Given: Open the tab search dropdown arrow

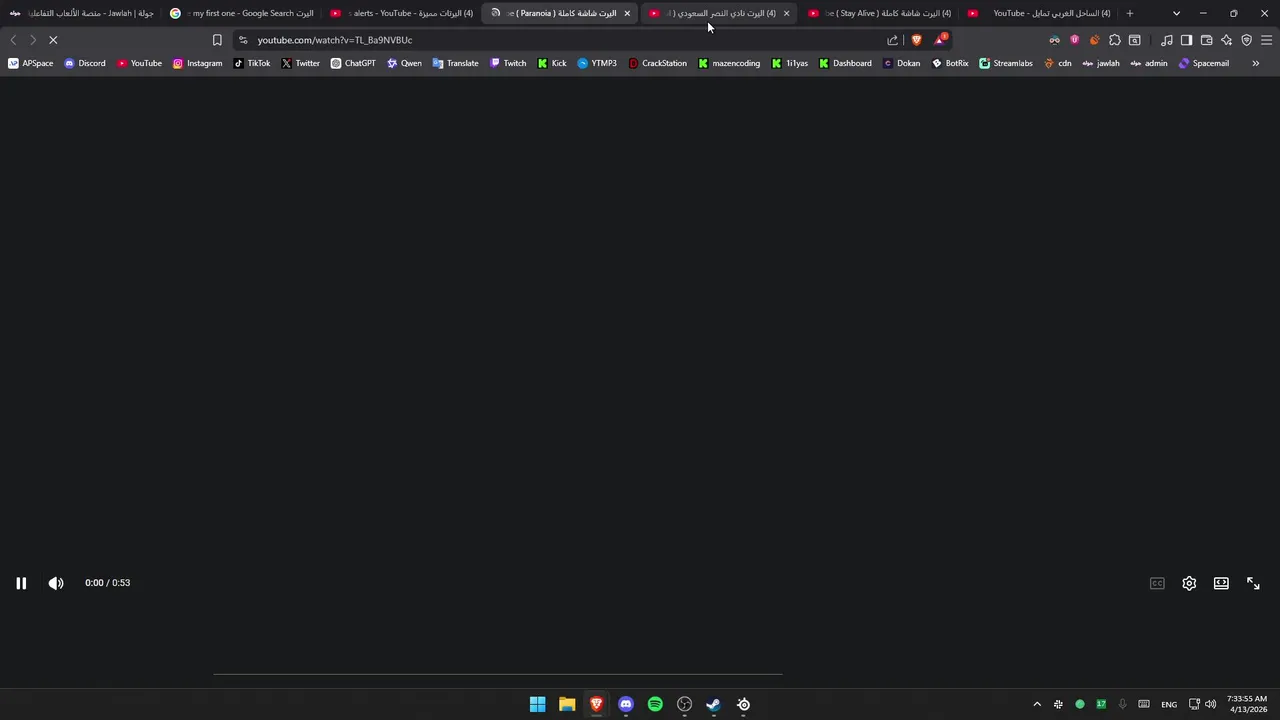Looking at the screenshot, I should point(1176,13).
